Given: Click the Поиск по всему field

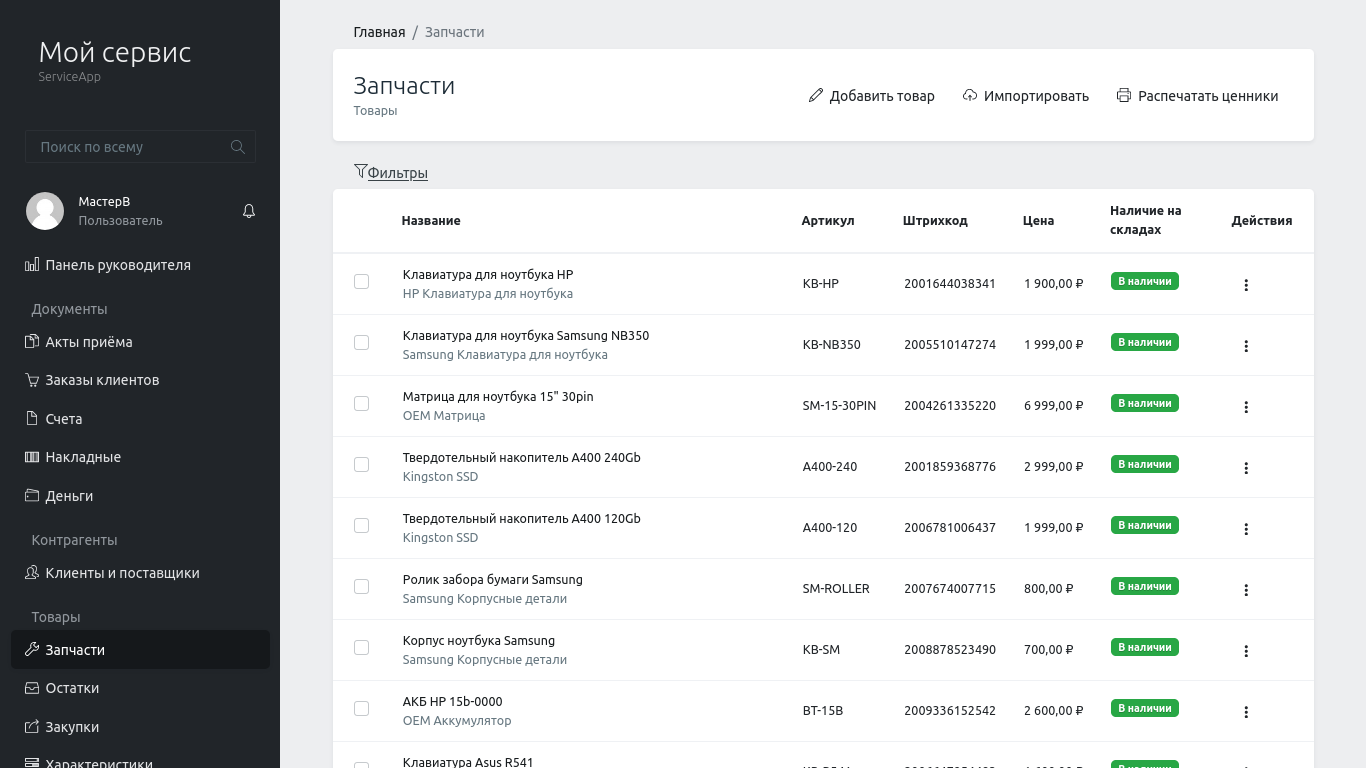Looking at the screenshot, I should point(140,147).
